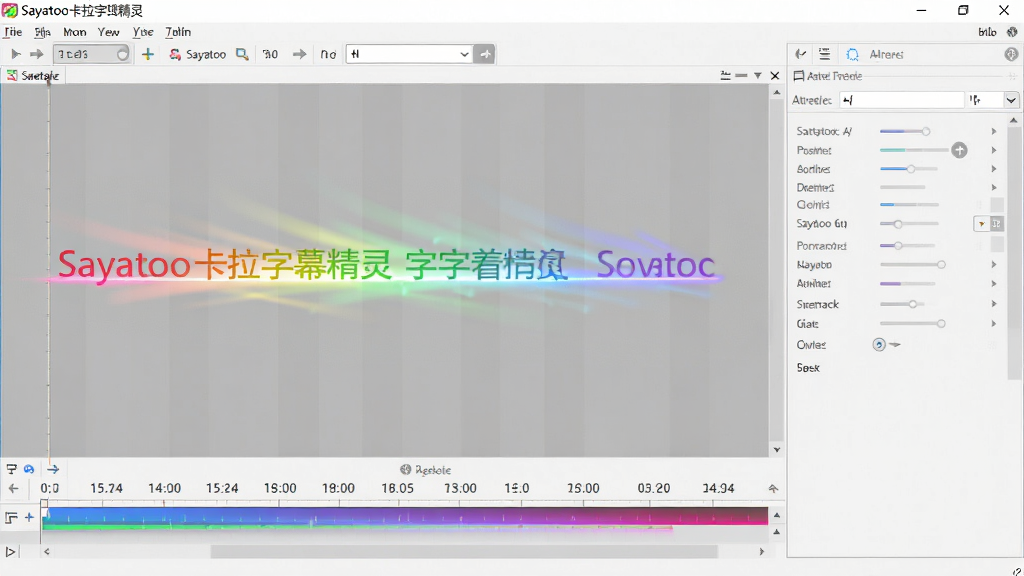Click the horizontal timeline scrollbar thumb
This screenshot has height=576, width=1024.
click(464, 552)
